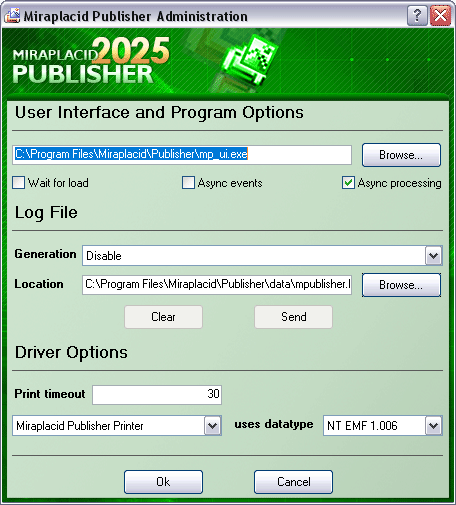Enable the Wait for load checkbox

pos(19,183)
